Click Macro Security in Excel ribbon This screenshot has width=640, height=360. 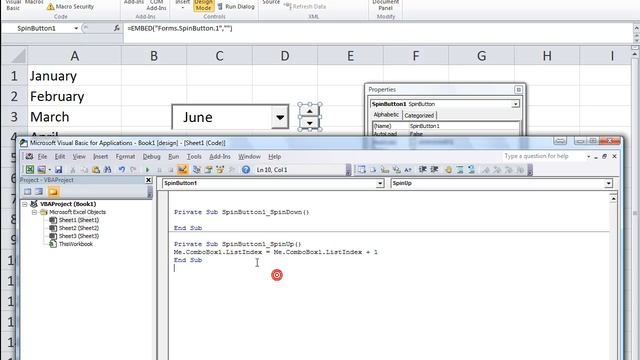(x=71, y=7)
